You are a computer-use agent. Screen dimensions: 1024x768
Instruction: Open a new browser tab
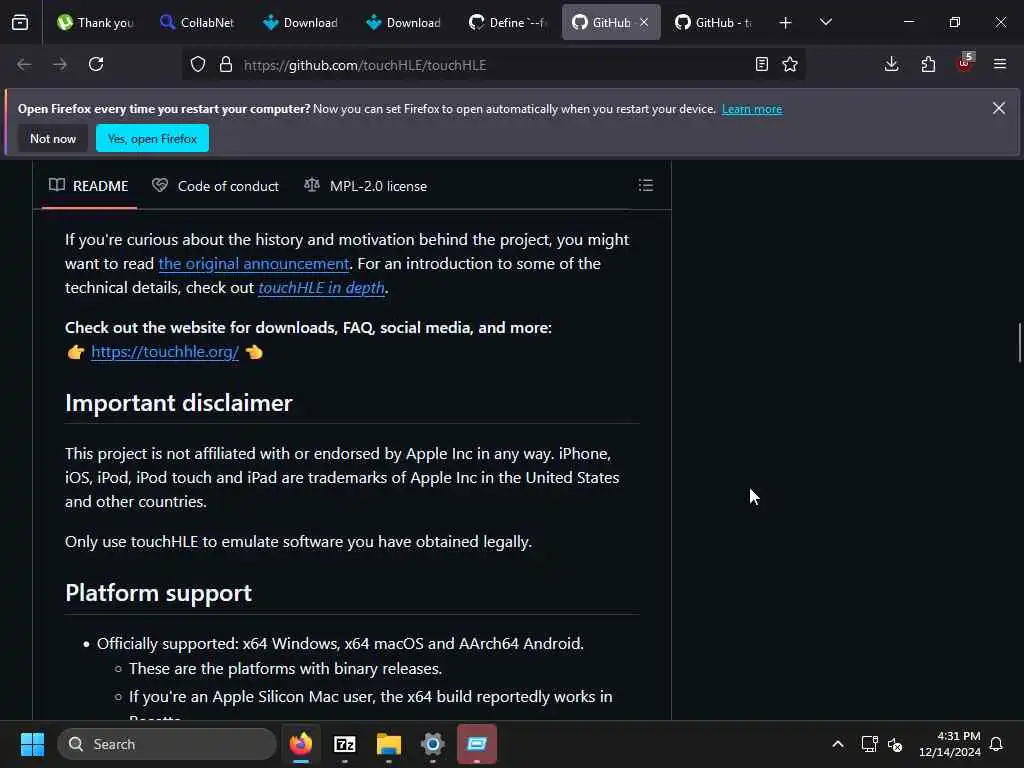pyautogui.click(x=786, y=23)
